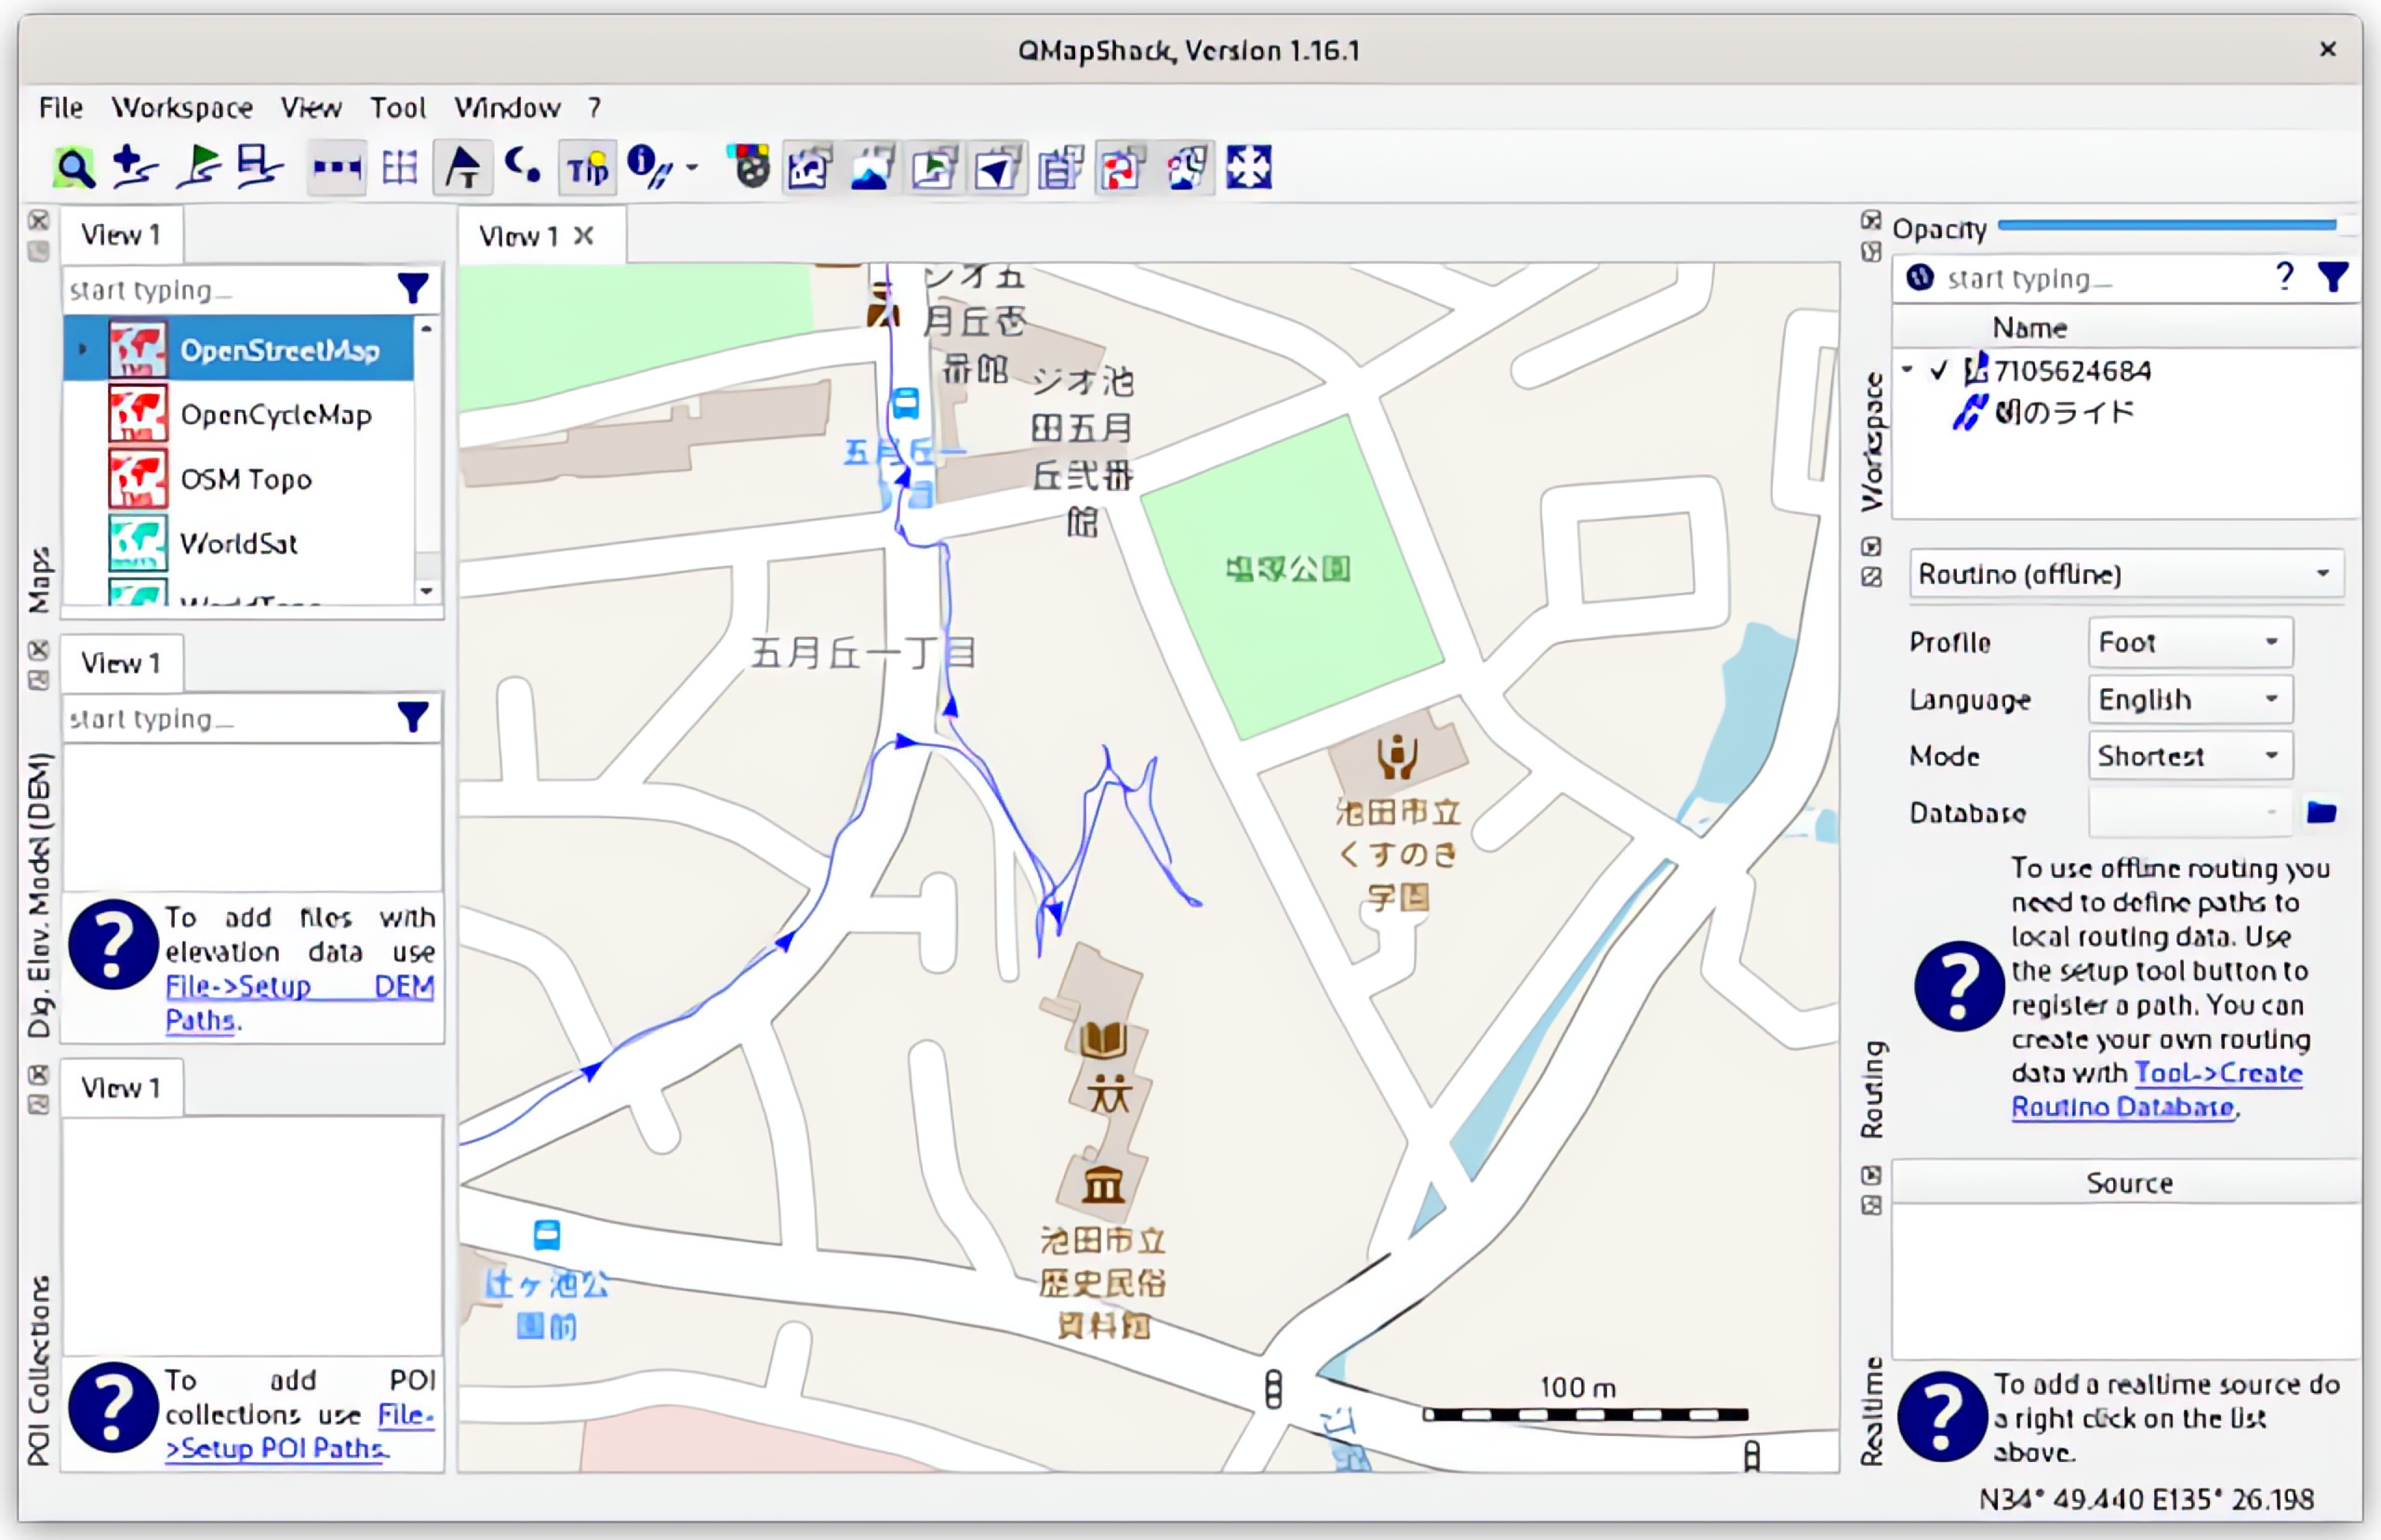Open the Tool menu
The image size is (2381, 1540).
click(398, 107)
